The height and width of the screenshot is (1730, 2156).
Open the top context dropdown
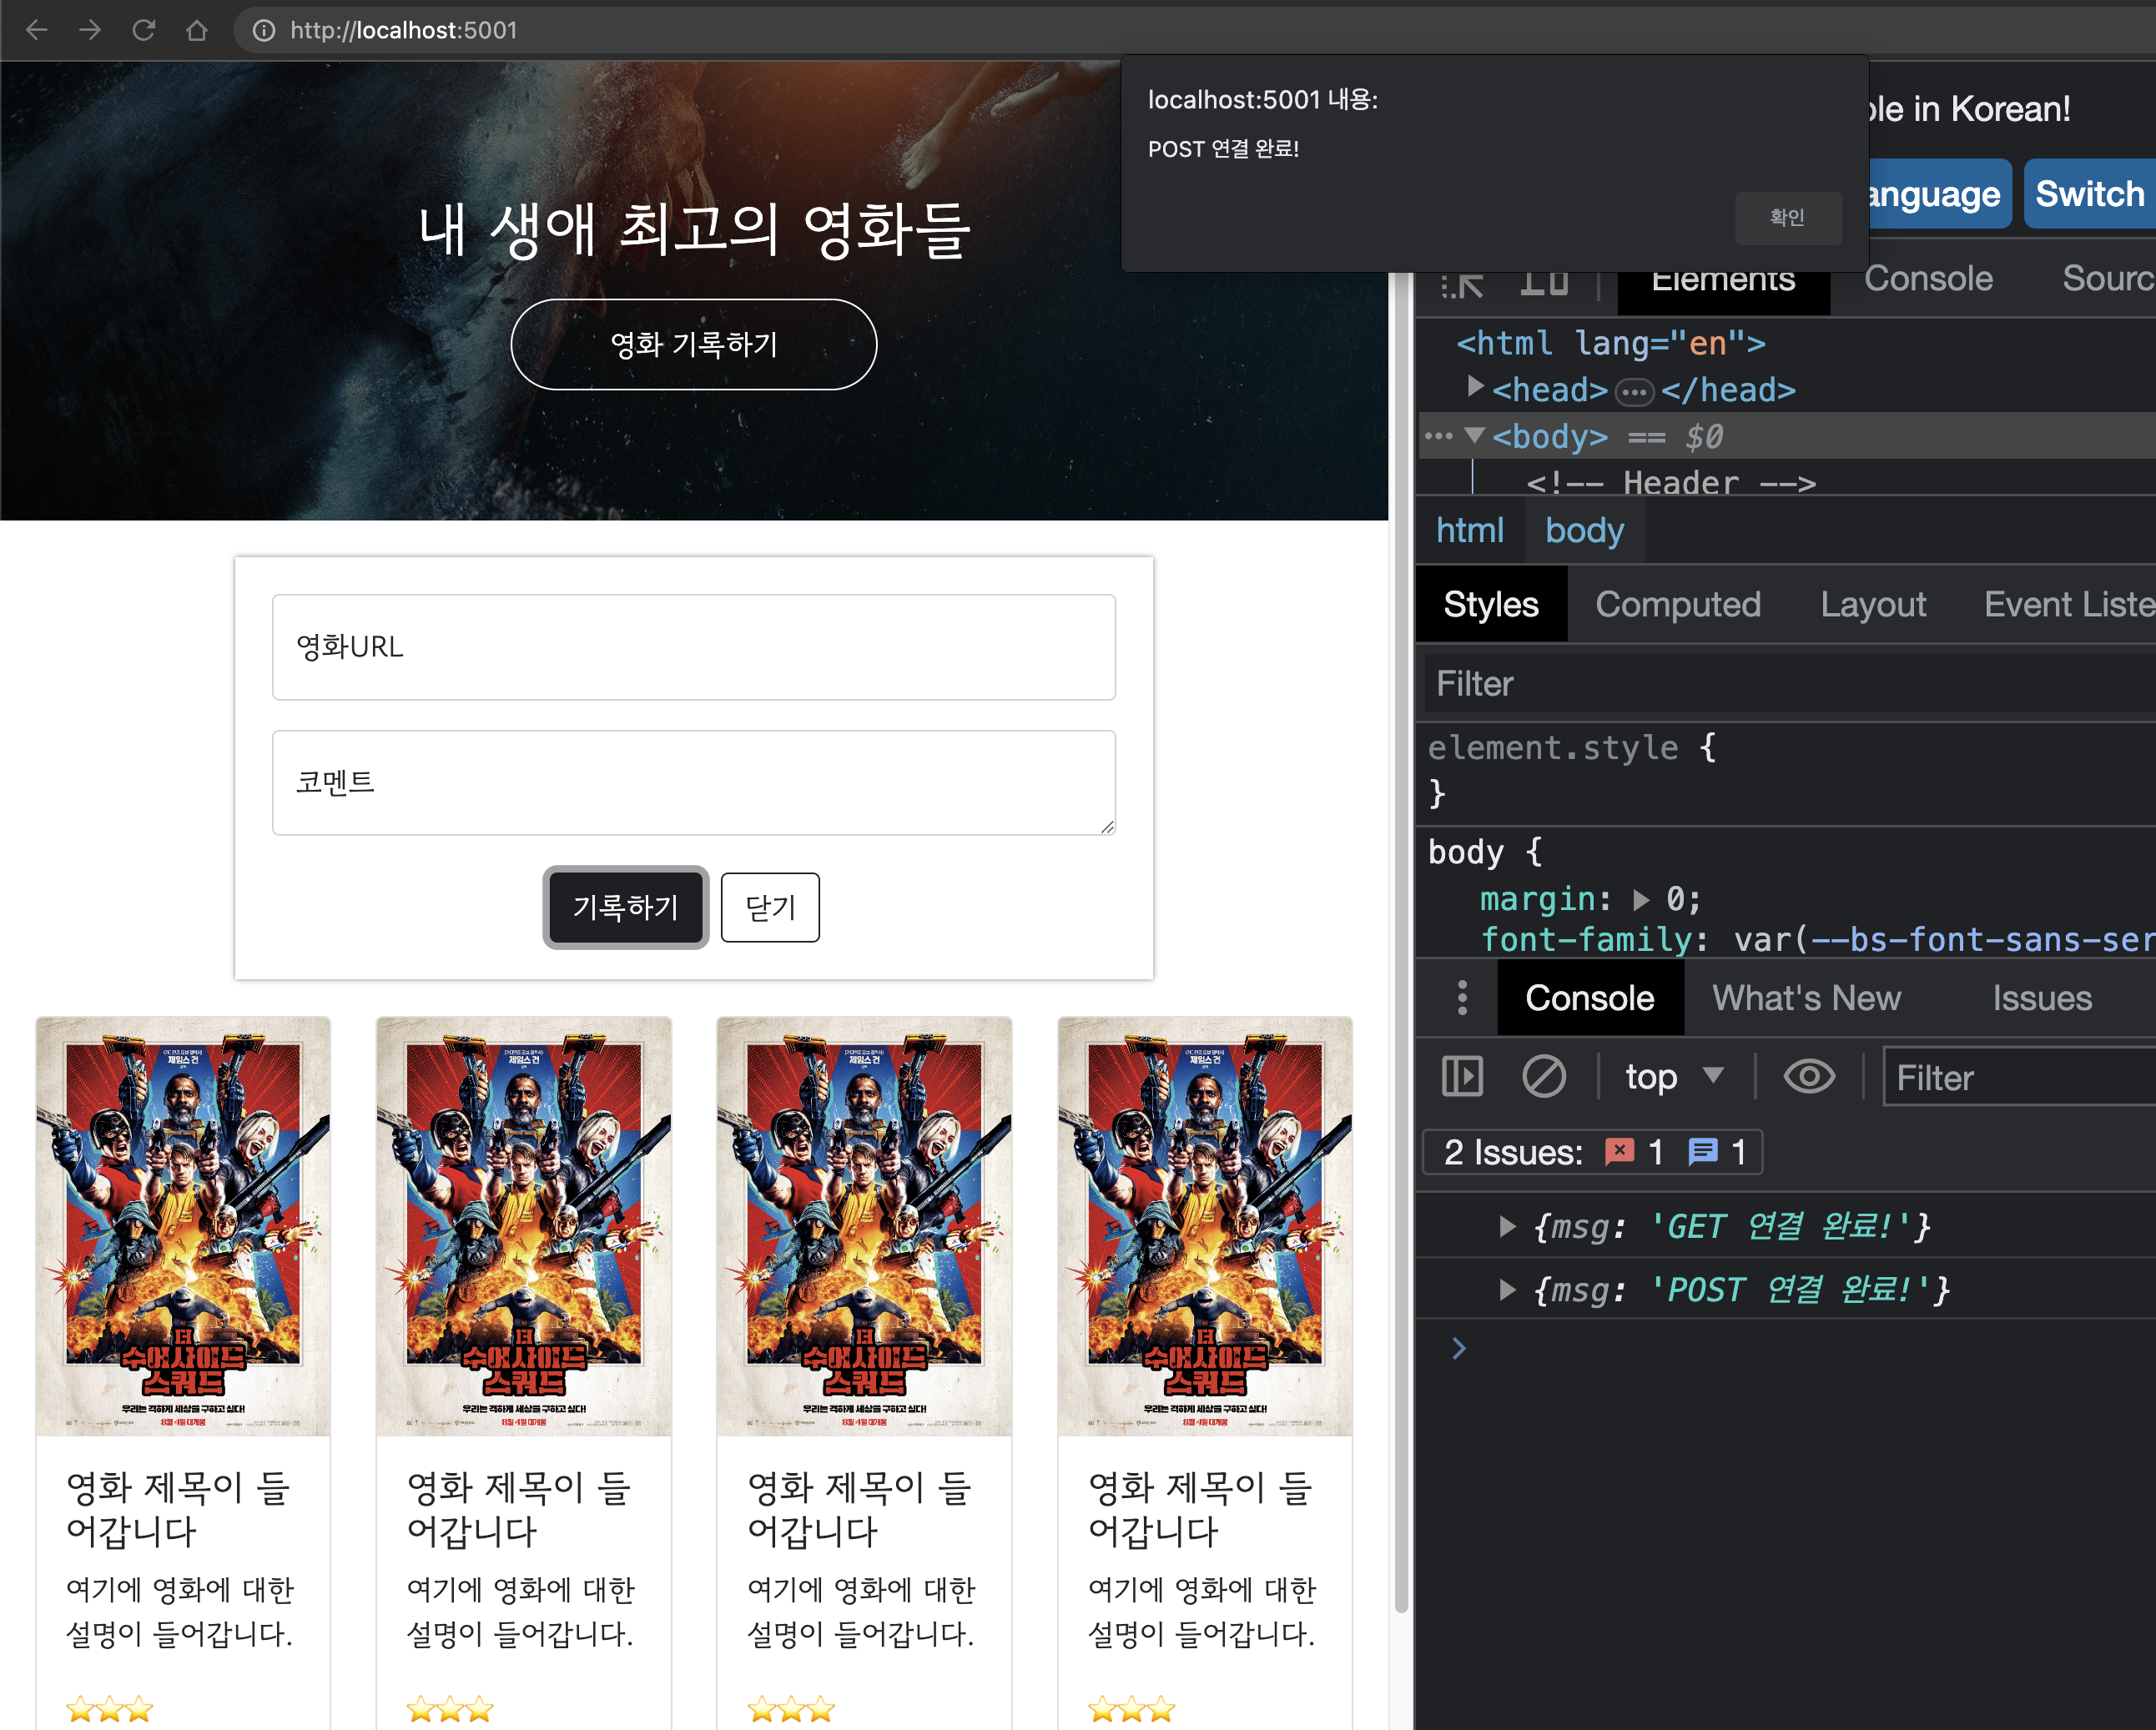click(x=1673, y=1077)
